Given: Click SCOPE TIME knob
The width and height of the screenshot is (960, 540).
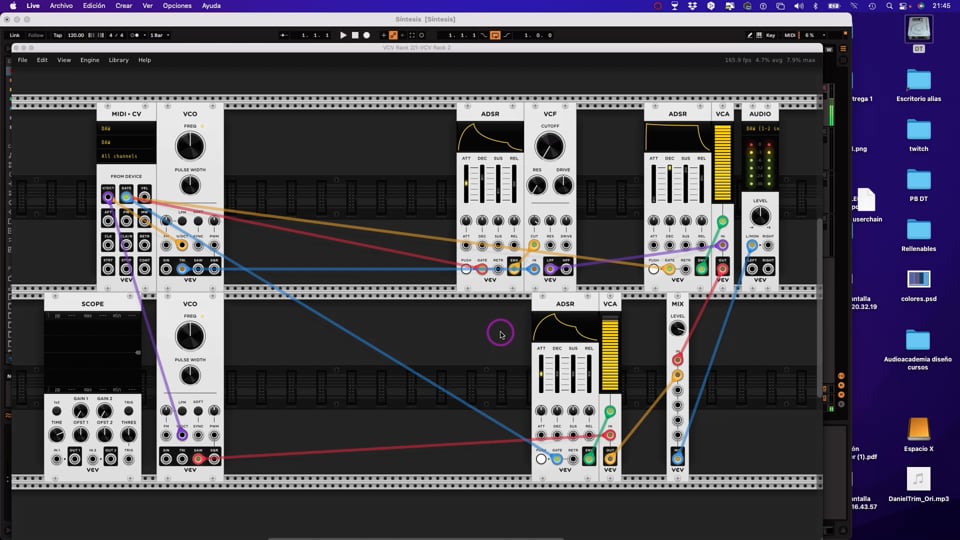Looking at the screenshot, I should [56, 435].
